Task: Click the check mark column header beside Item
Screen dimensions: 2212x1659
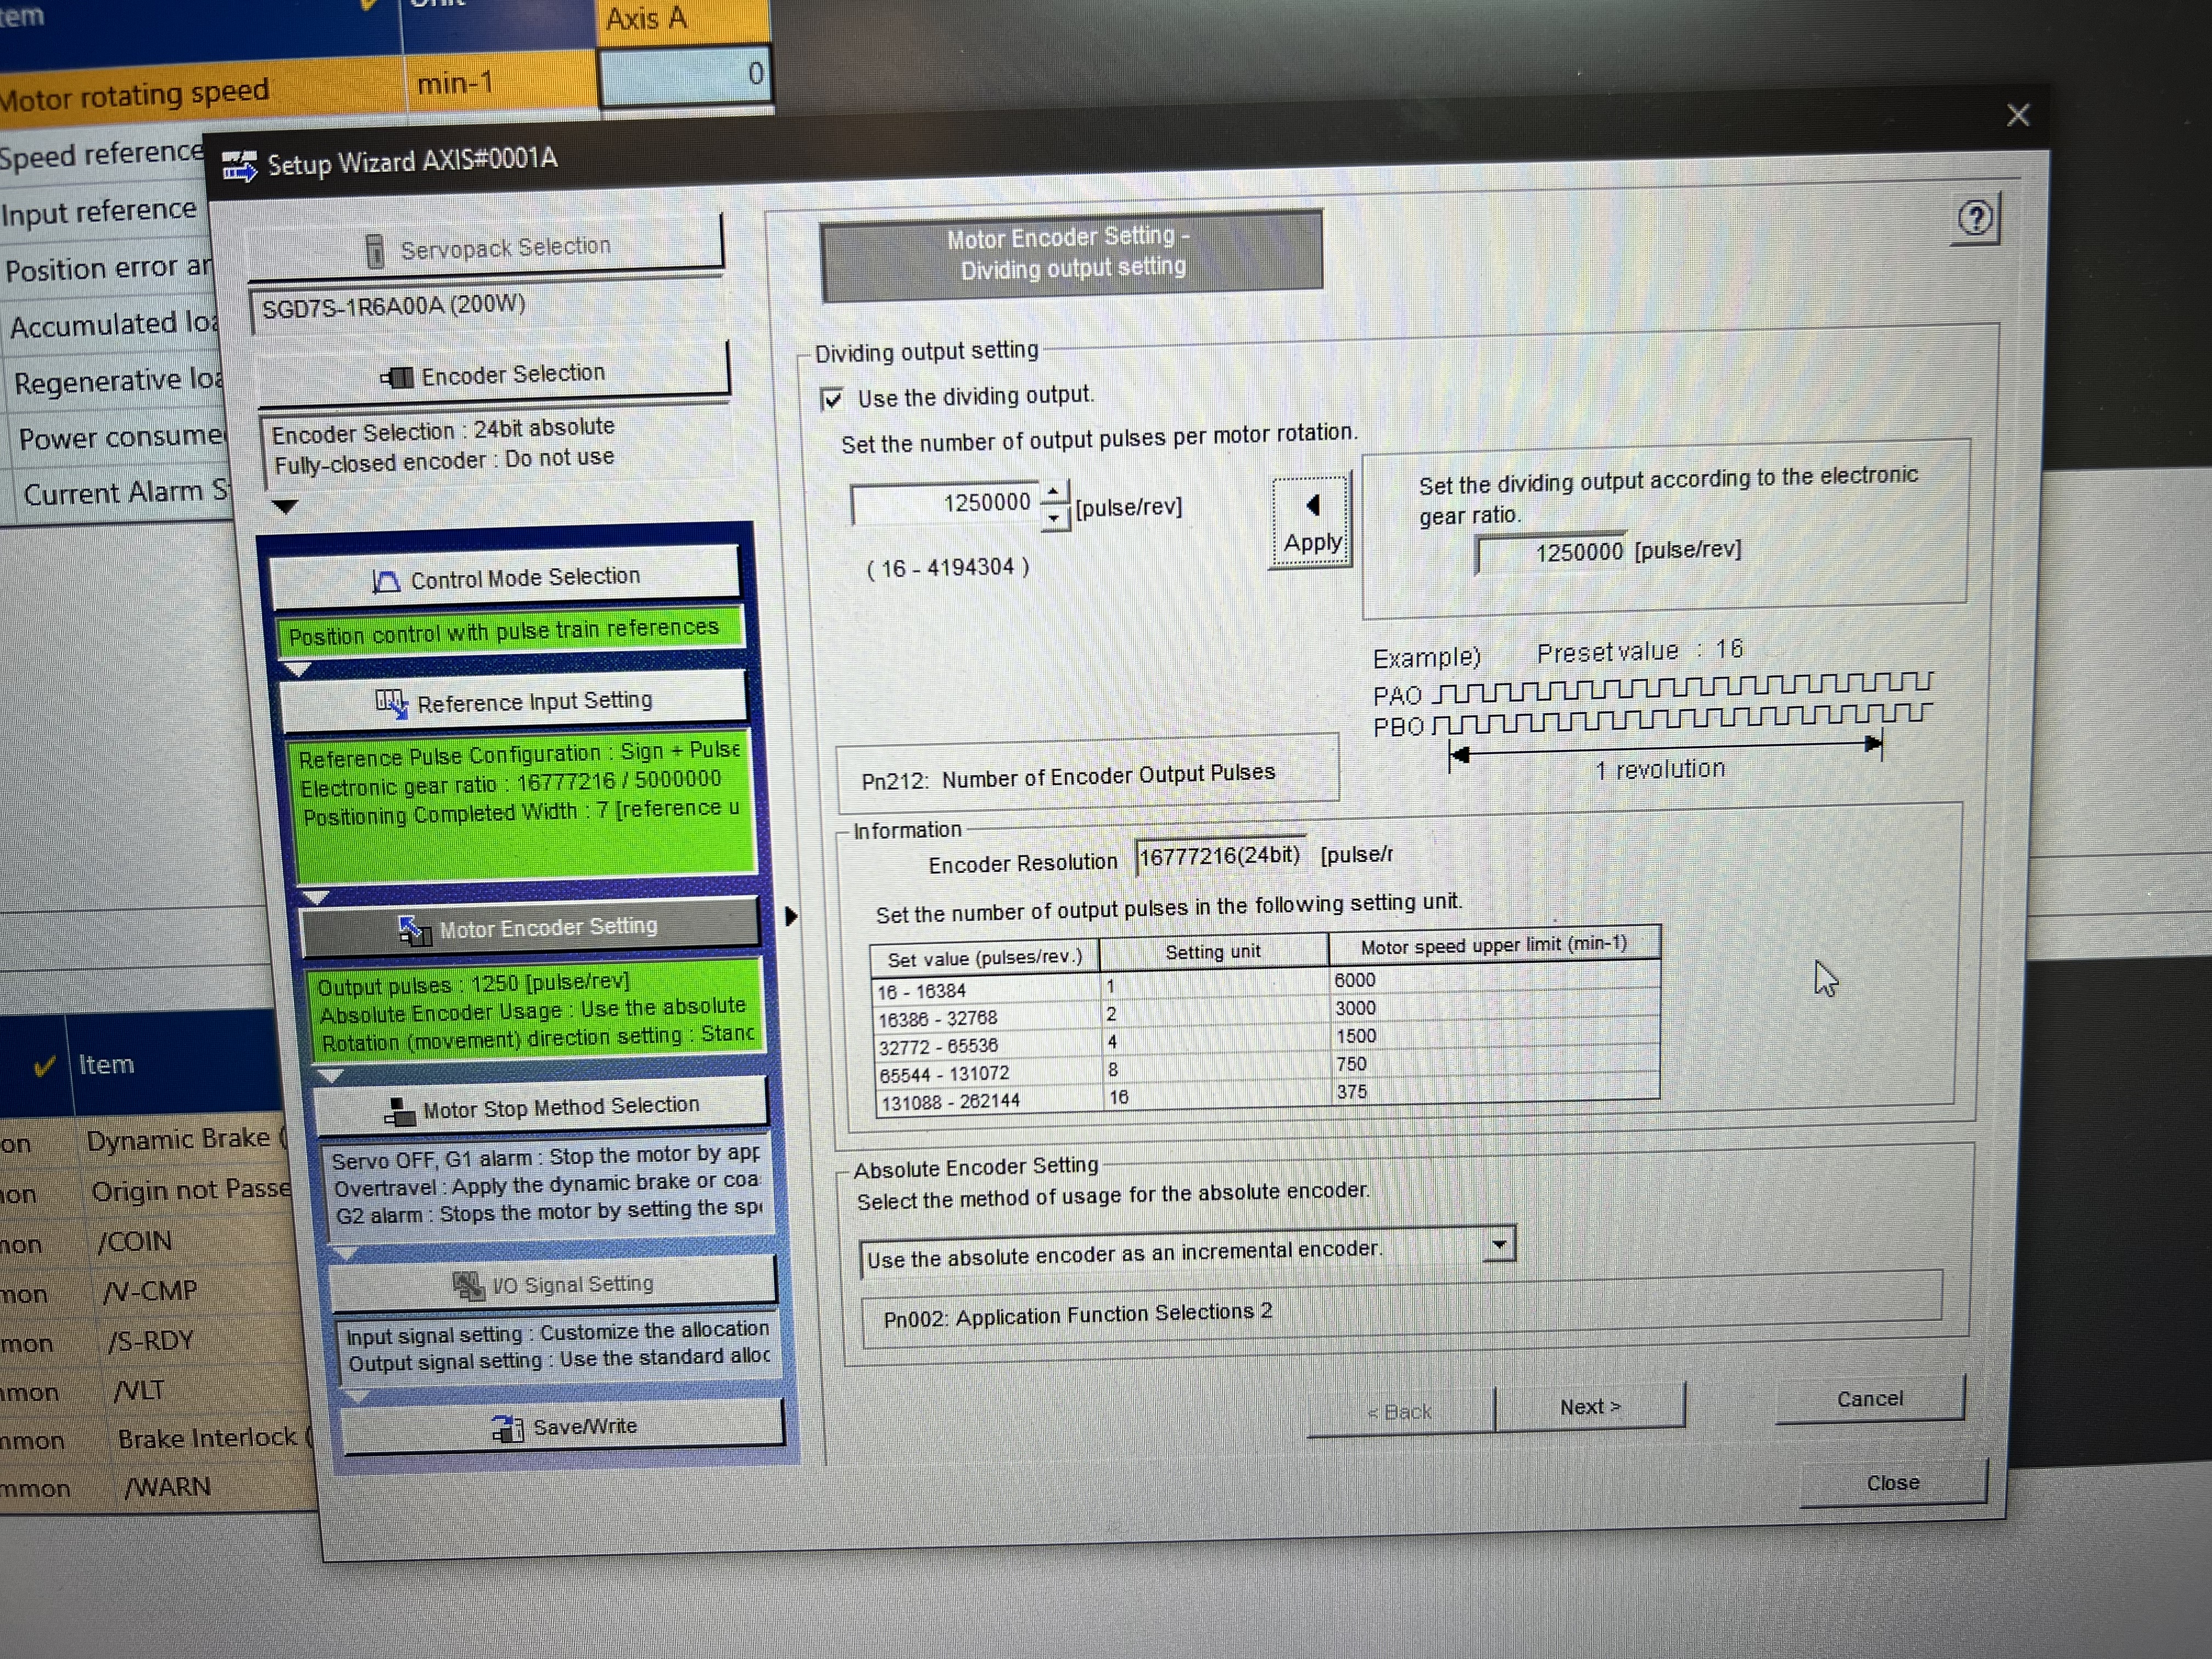Action: pyautogui.click(x=43, y=1066)
